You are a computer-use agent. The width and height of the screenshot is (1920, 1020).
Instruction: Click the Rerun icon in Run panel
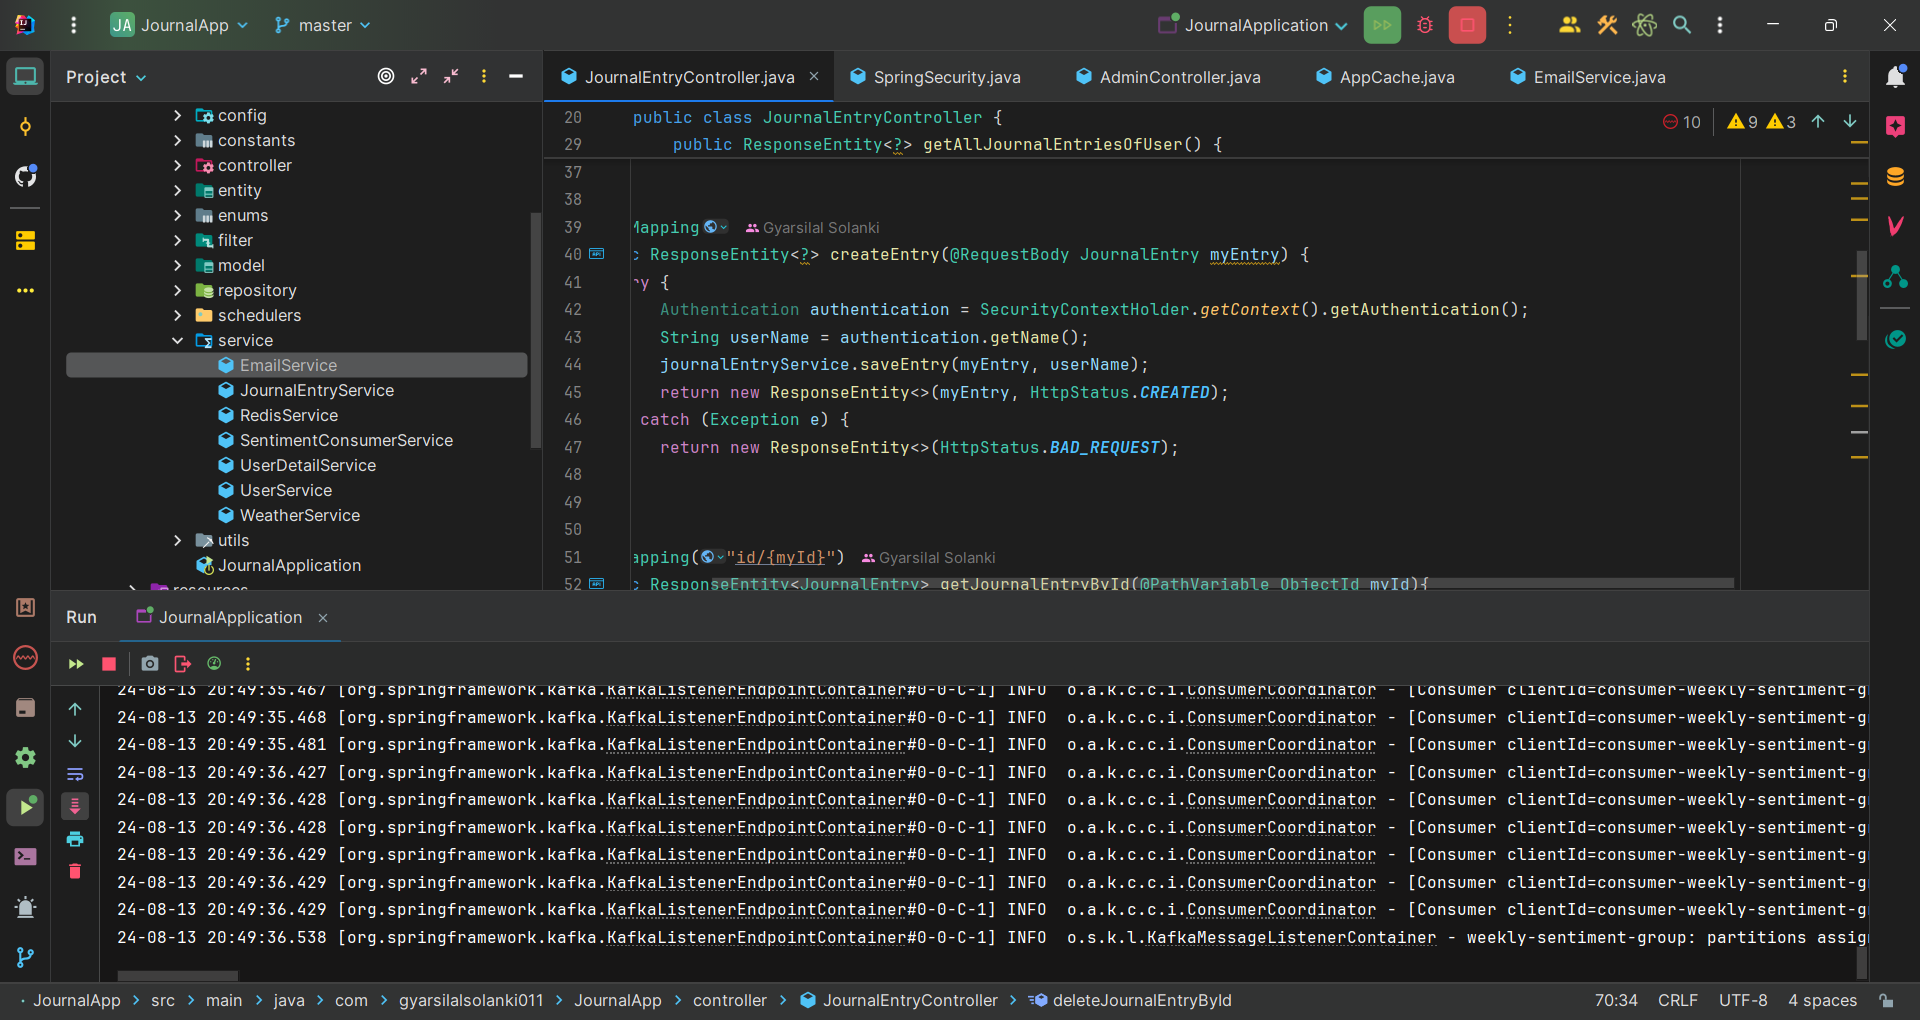pyautogui.click(x=76, y=664)
